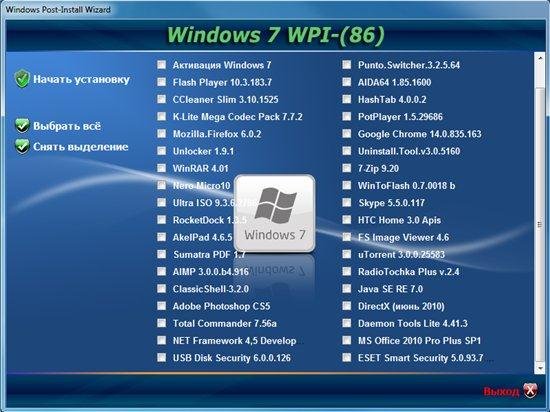Check the Активация Windows 7 checkbox
The width and height of the screenshot is (550, 412).
pyautogui.click(x=161, y=65)
